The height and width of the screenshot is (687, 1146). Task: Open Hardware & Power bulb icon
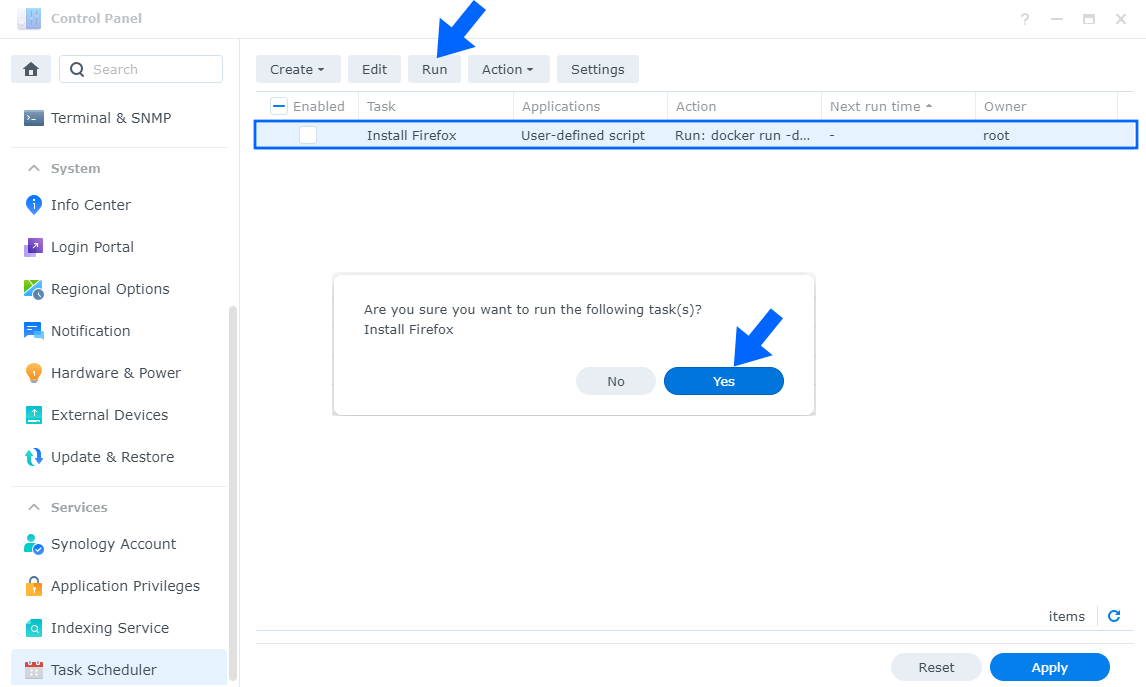pyautogui.click(x=34, y=373)
